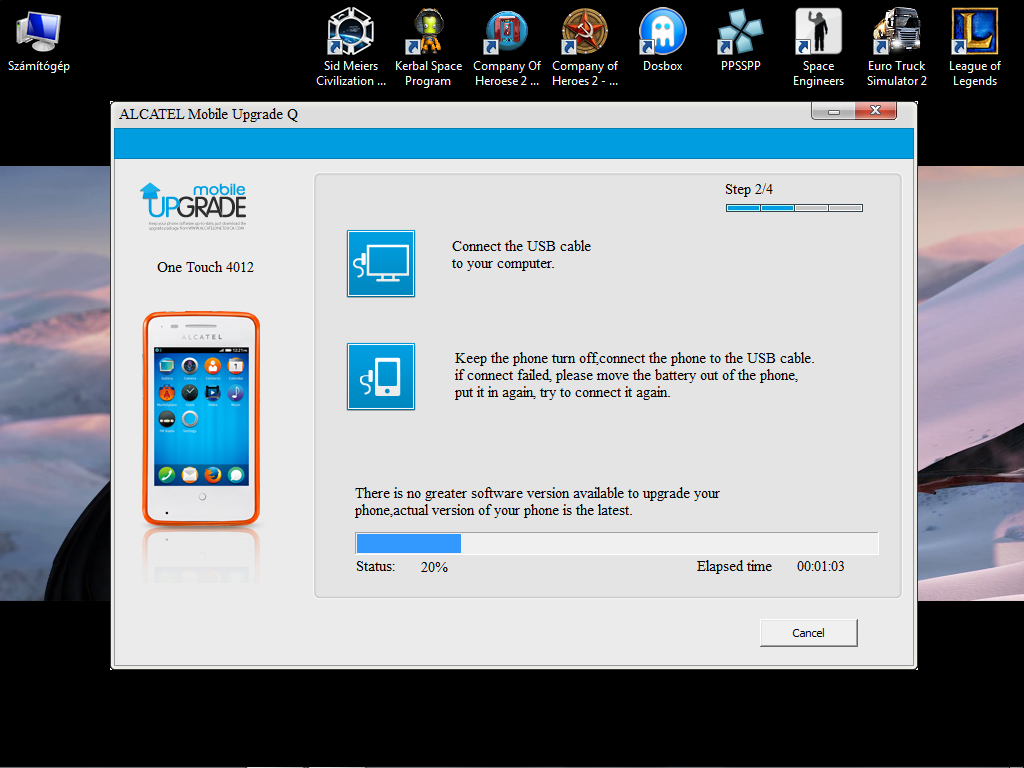Open League of Legends shortcut
This screenshot has width=1024, height=768.
974,48
